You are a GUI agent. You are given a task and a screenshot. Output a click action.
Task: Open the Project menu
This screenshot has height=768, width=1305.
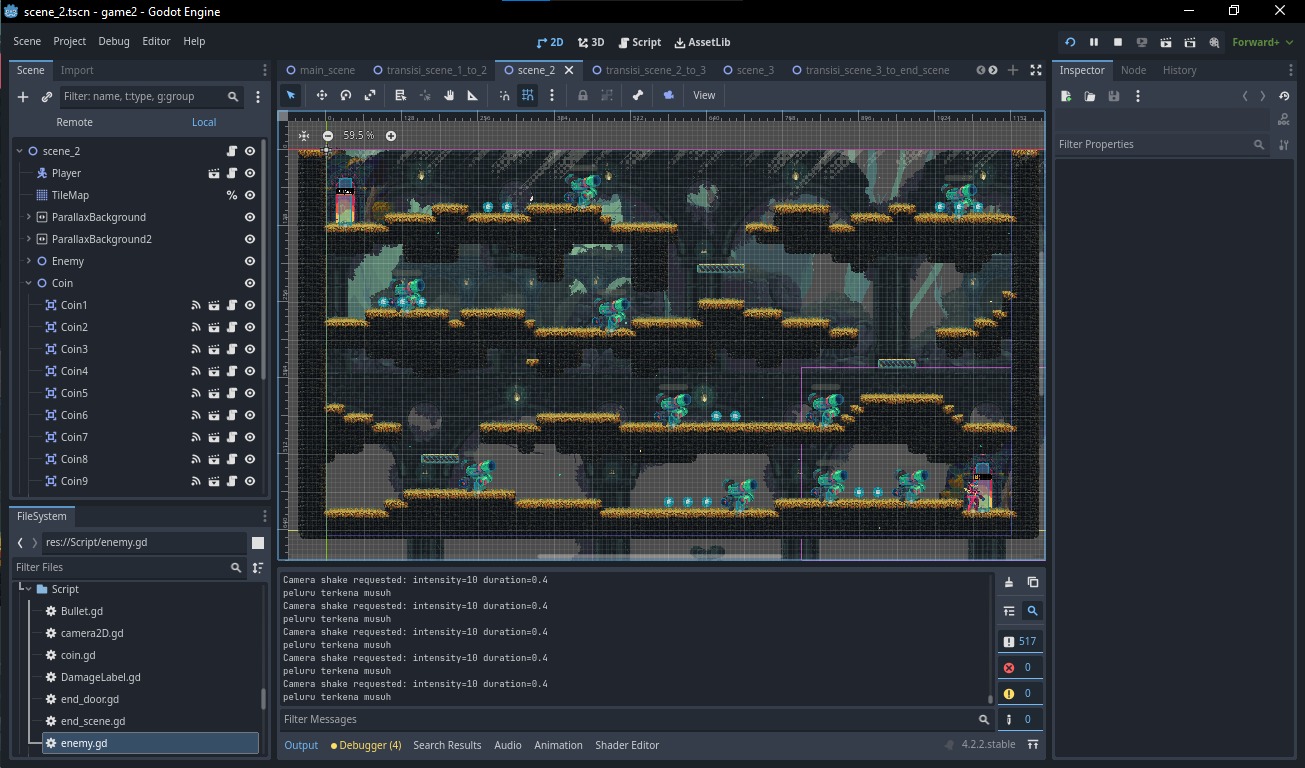[x=69, y=41]
